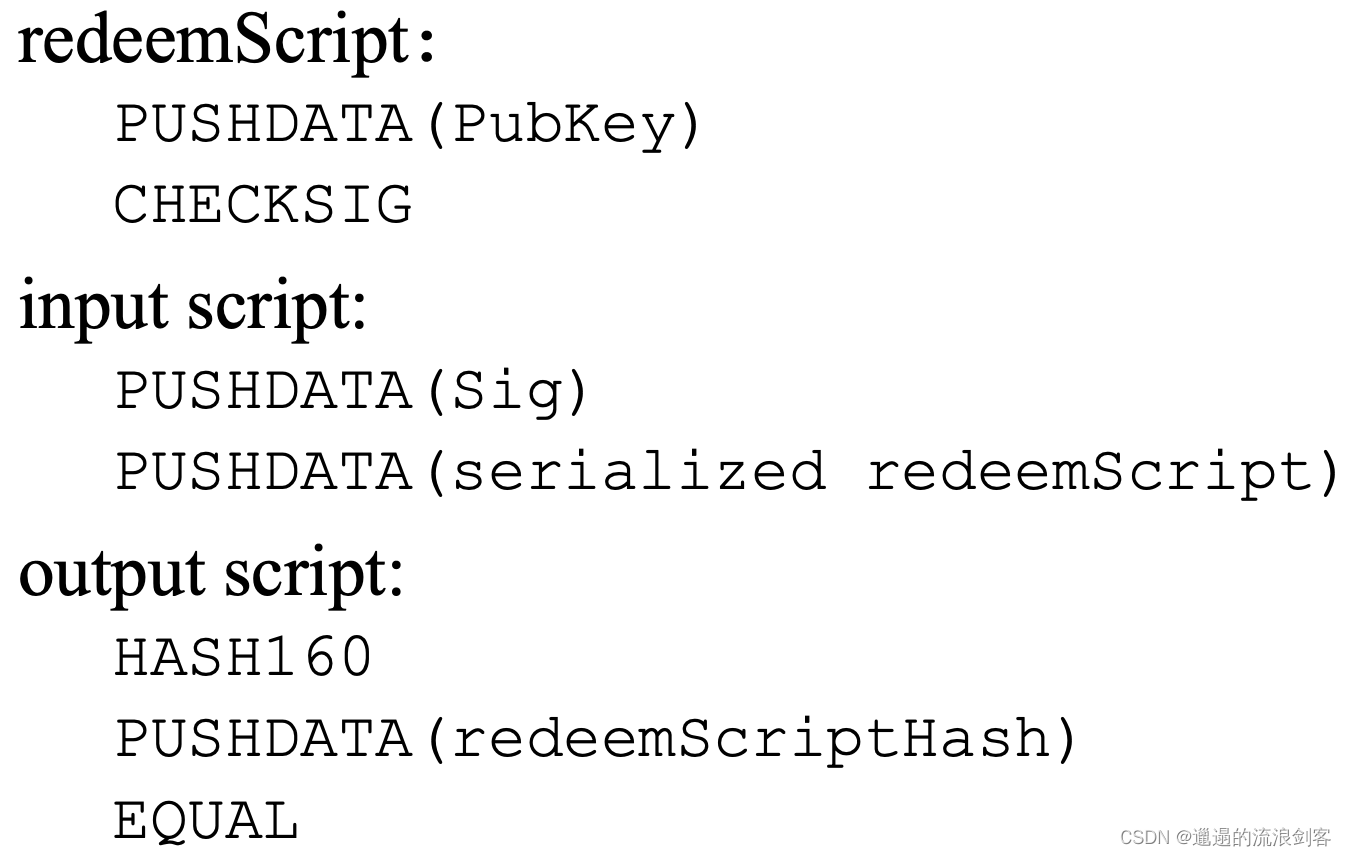Viewport: 1346px width, 856px height.
Task: Click the "input script:" heading
Action: [193, 306]
